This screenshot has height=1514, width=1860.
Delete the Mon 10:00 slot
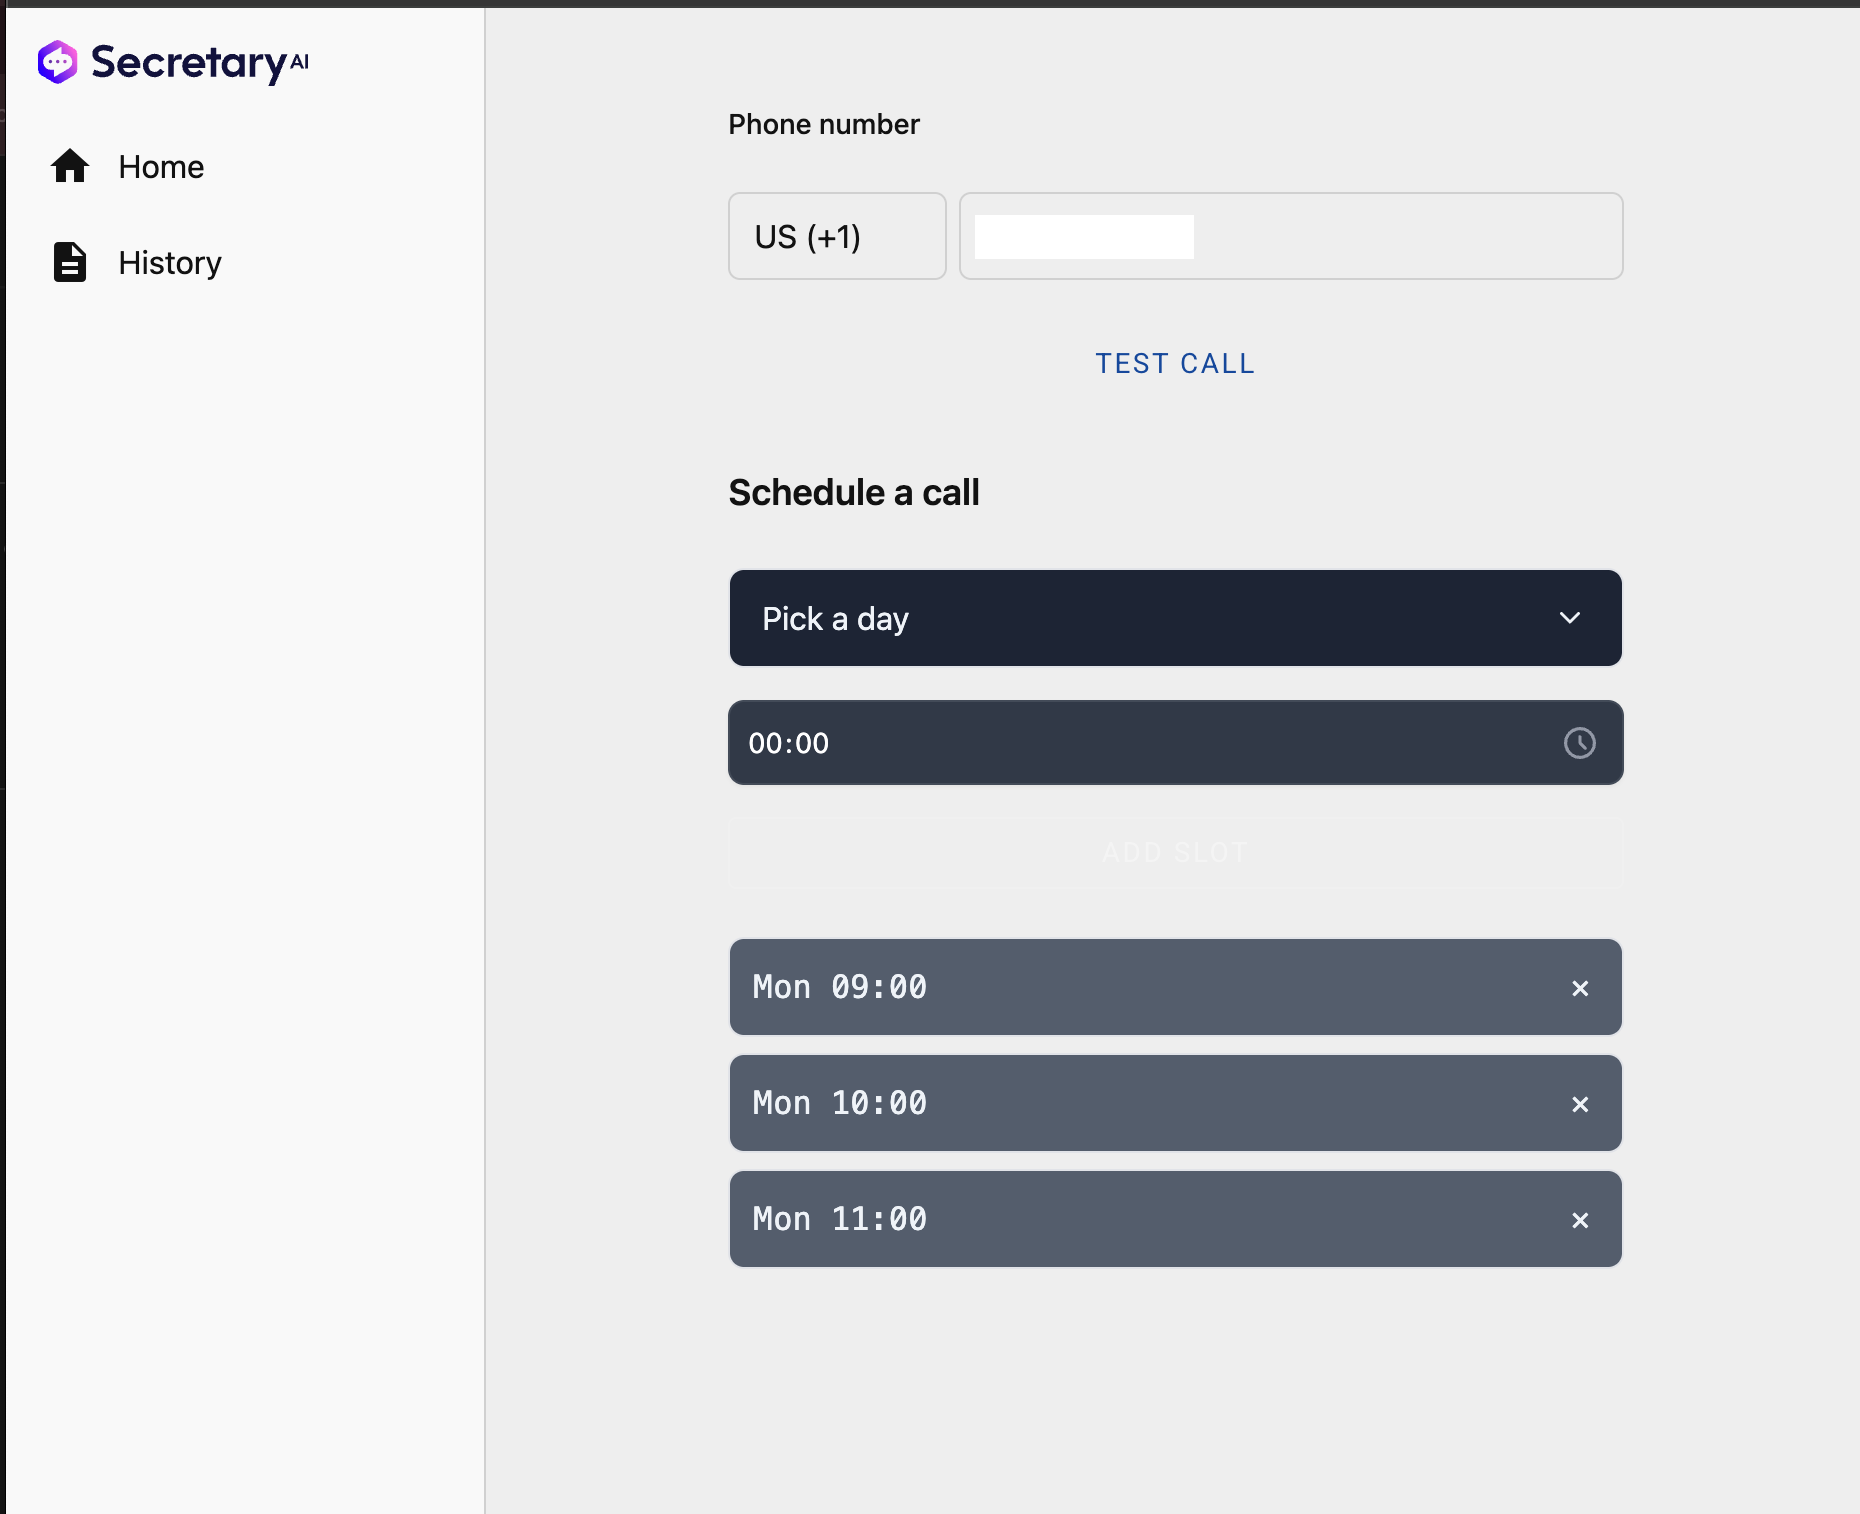(x=1580, y=1104)
